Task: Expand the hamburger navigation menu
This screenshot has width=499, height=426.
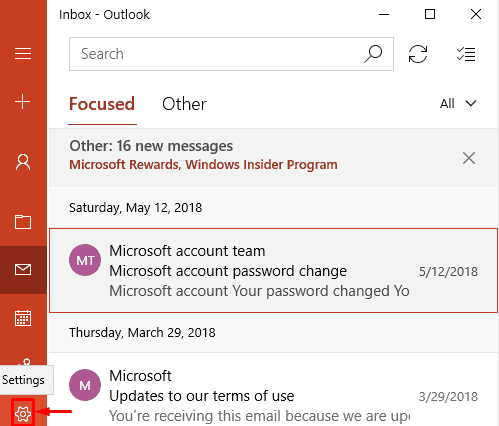Action: click(x=23, y=54)
